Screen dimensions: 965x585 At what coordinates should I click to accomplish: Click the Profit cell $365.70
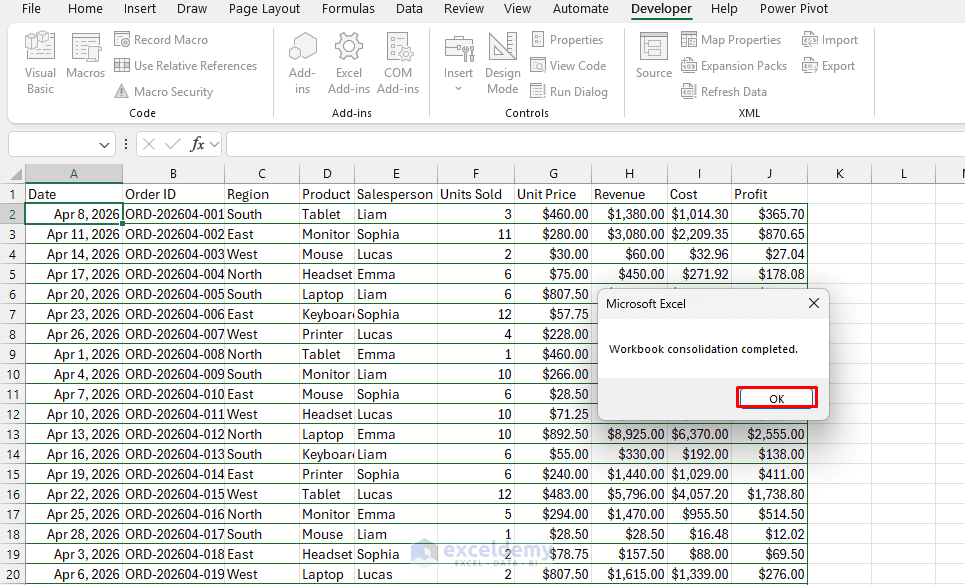(x=769, y=214)
